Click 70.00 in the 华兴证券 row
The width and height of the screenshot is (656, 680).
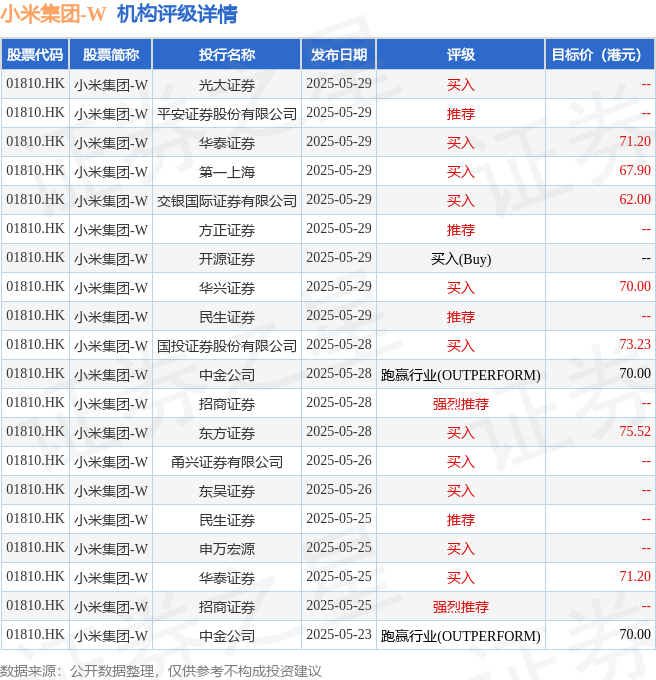(635, 286)
